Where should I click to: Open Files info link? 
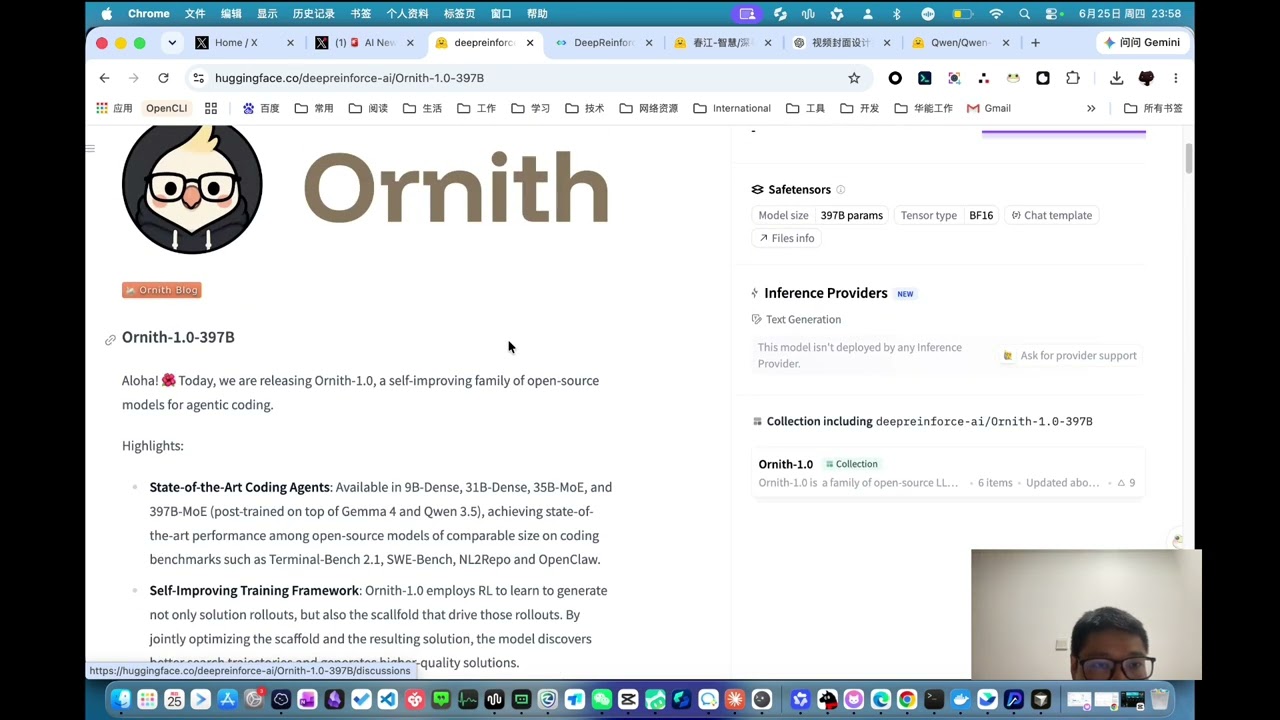pos(787,238)
